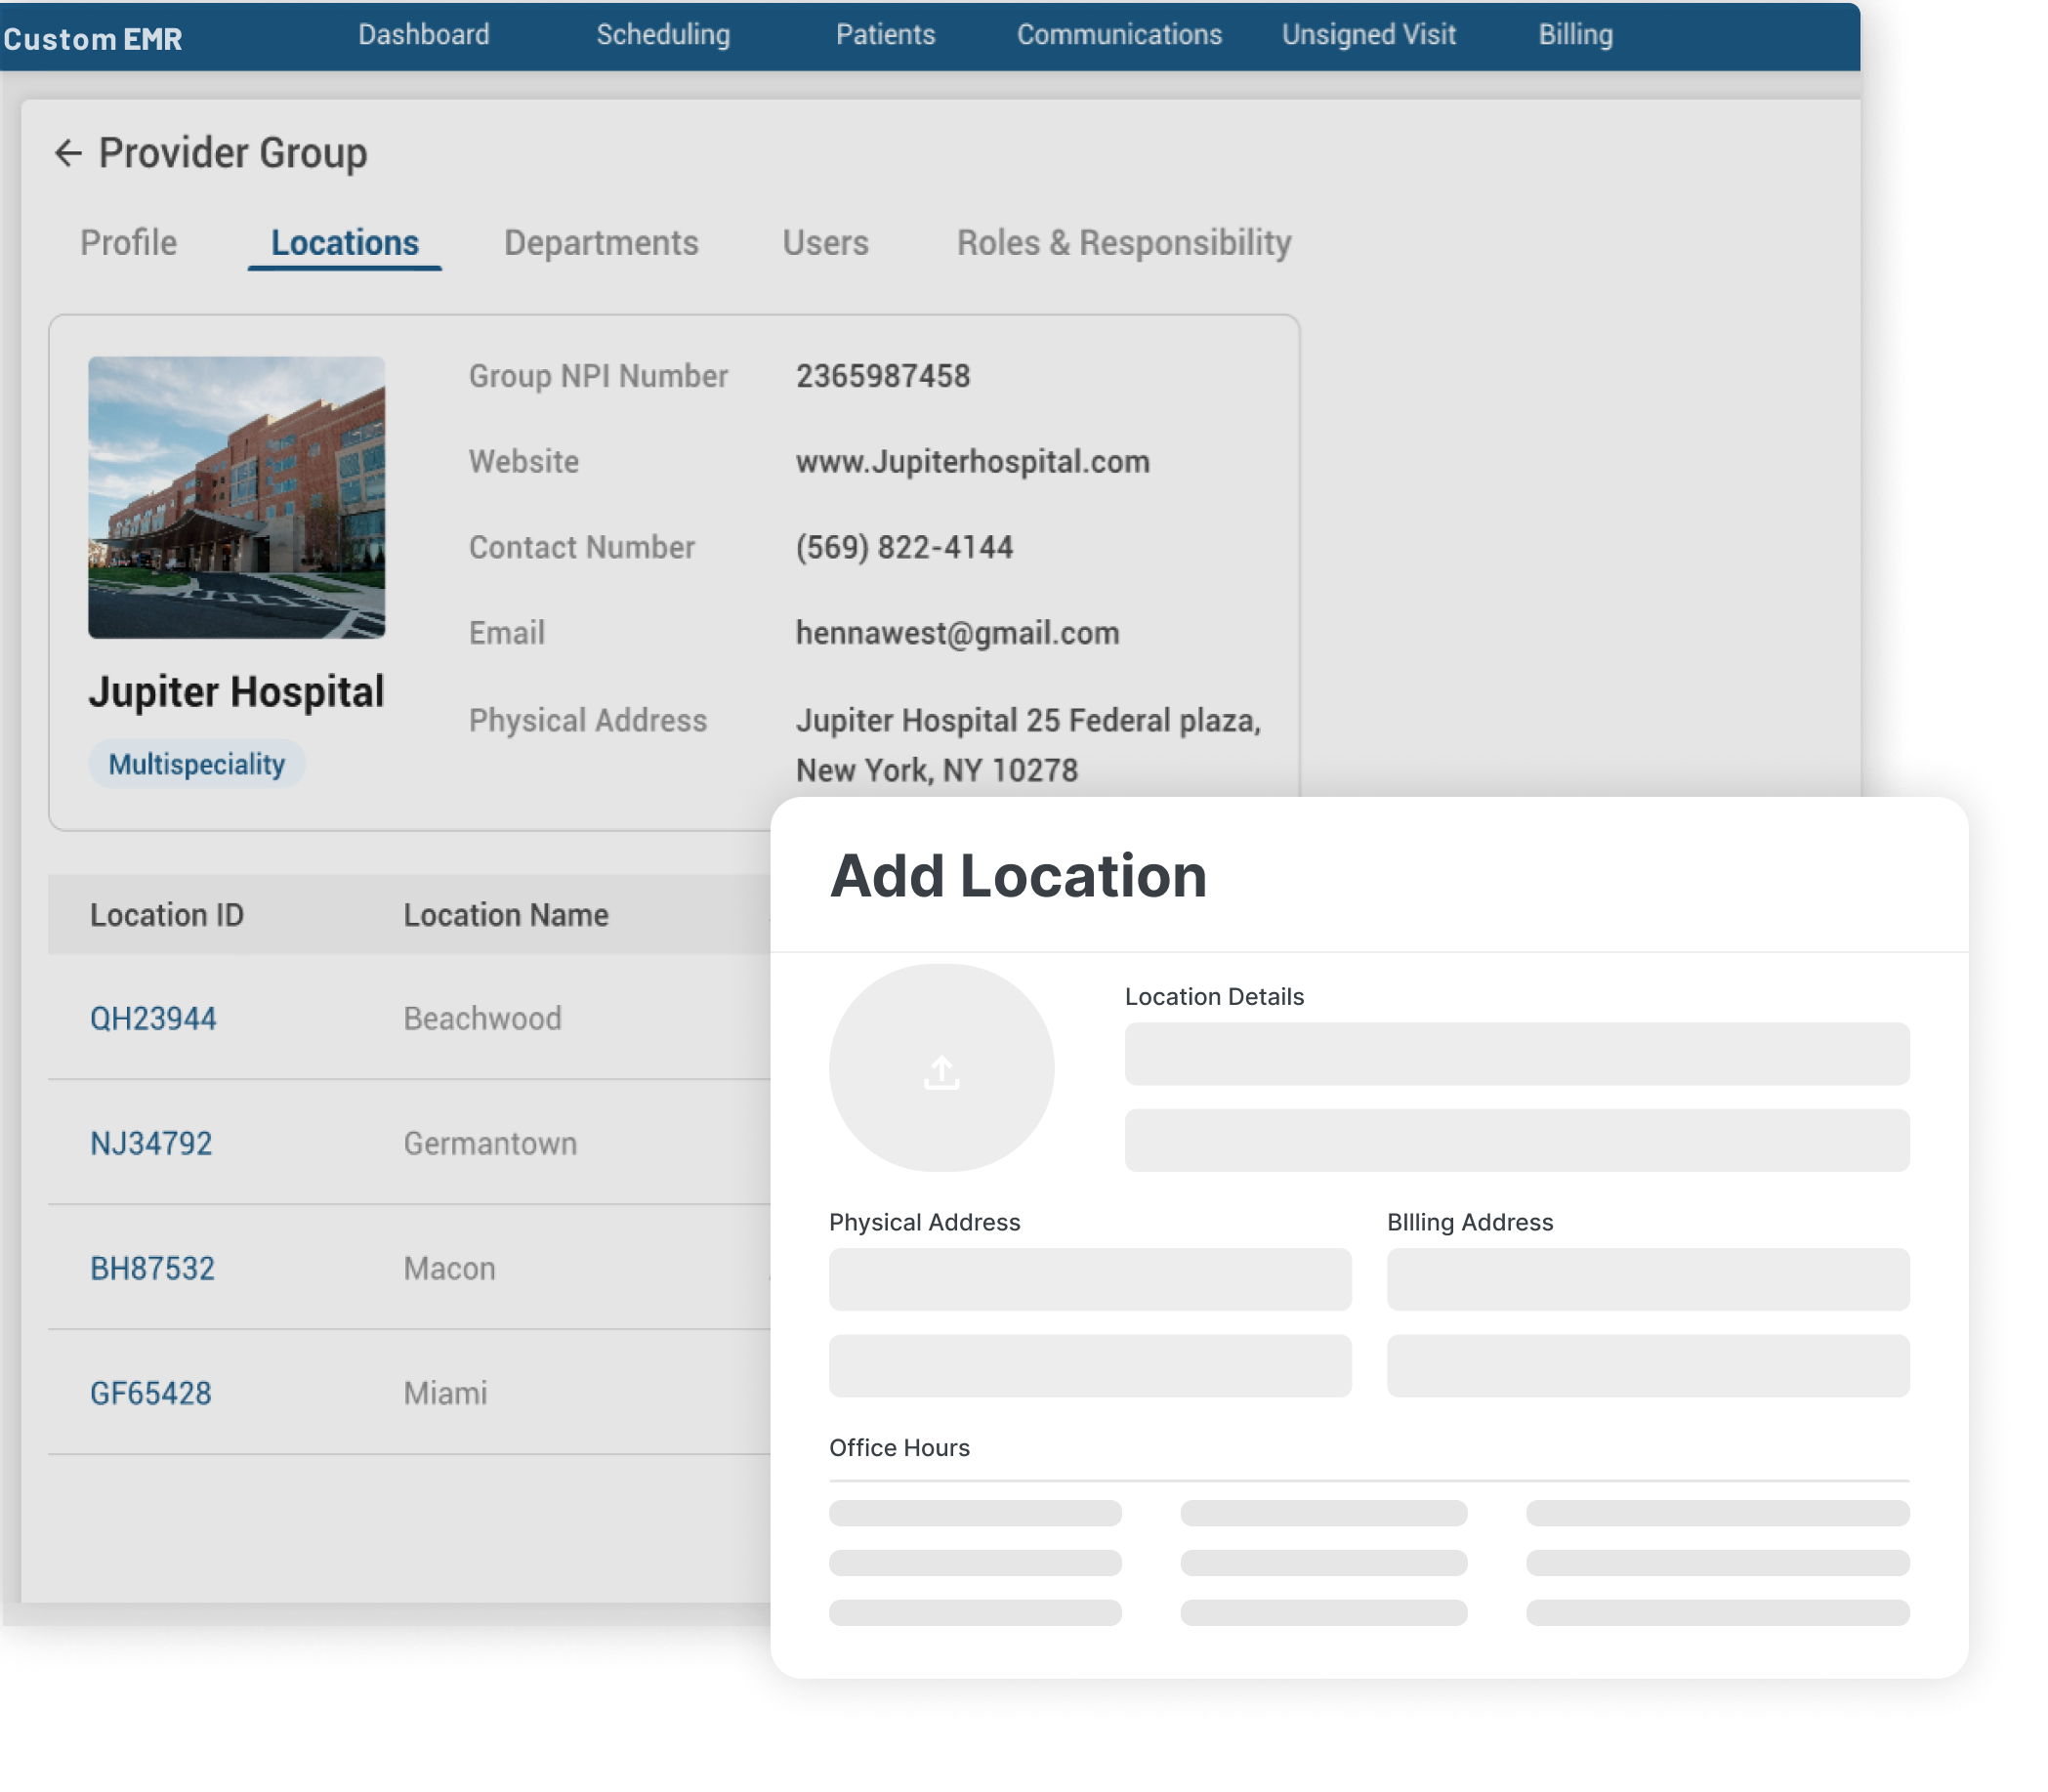Click the upload icon in Add Location
2048x1792 pixels.
(x=941, y=1071)
